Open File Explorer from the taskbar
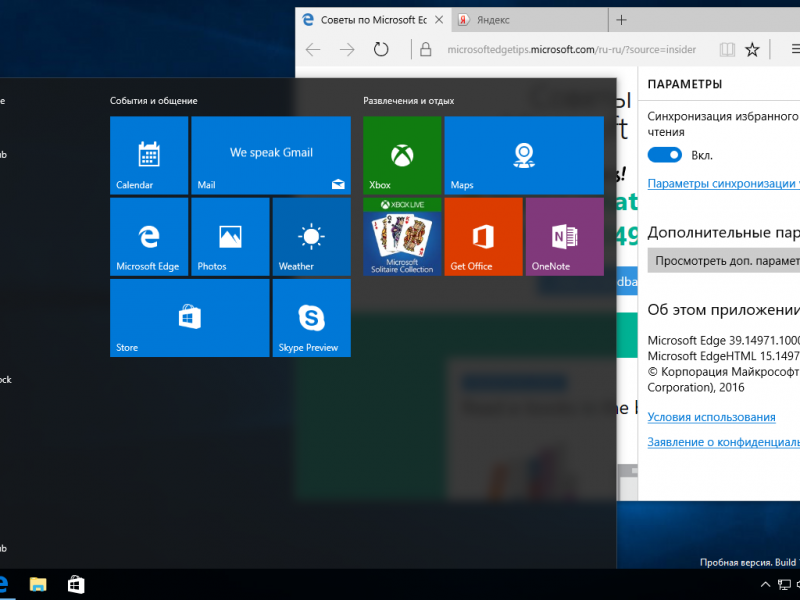Image resolution: width=800 pixels, height=600 pixels. (x=38, y=585)
